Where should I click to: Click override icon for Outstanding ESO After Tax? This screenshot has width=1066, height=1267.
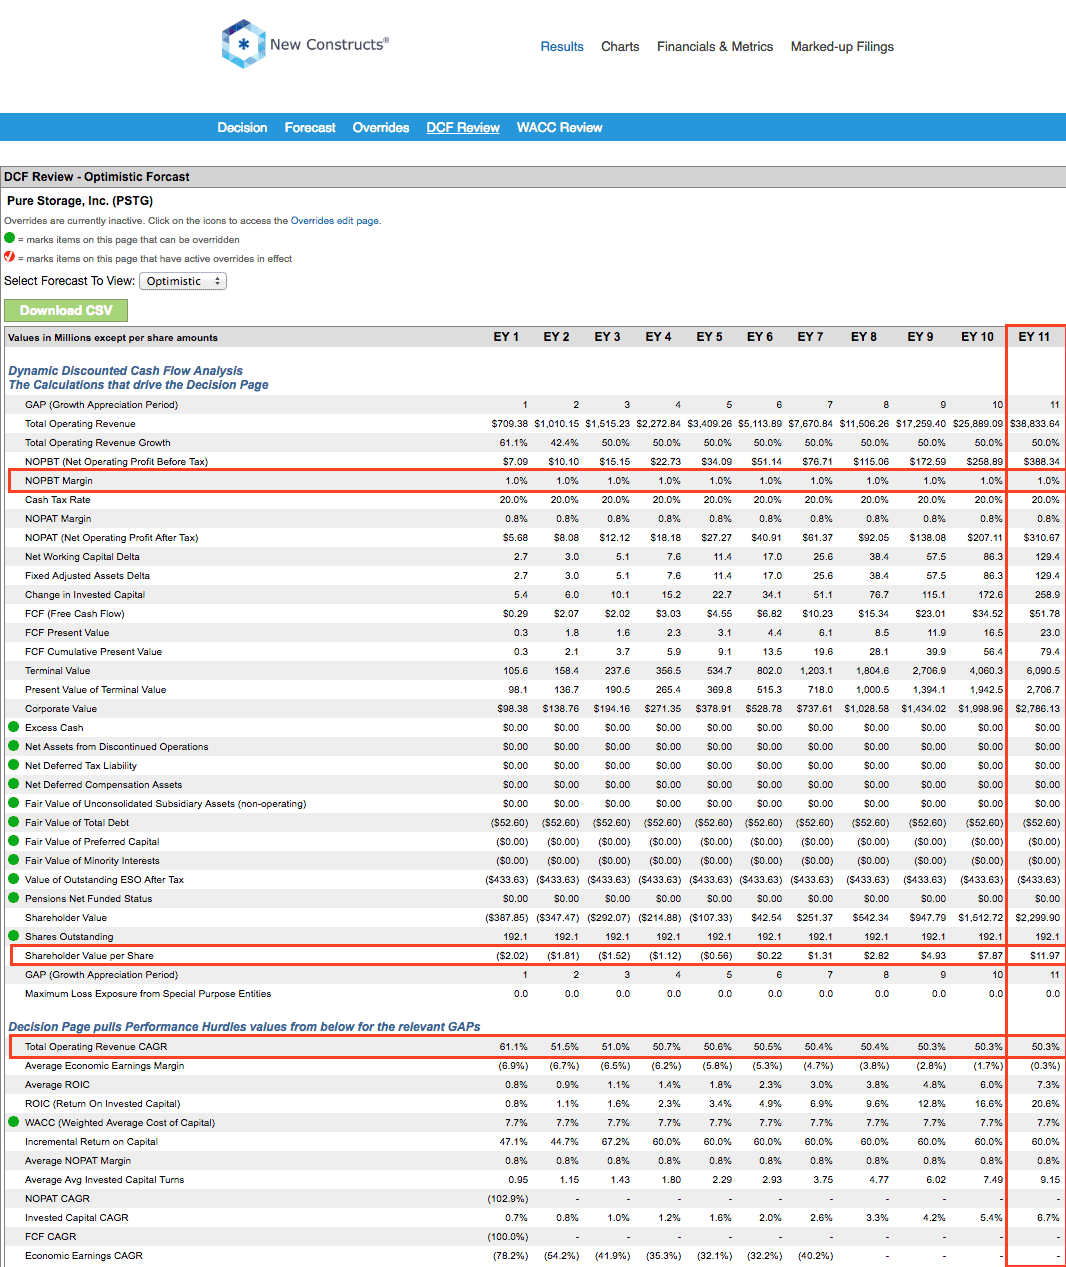[14, 879]
